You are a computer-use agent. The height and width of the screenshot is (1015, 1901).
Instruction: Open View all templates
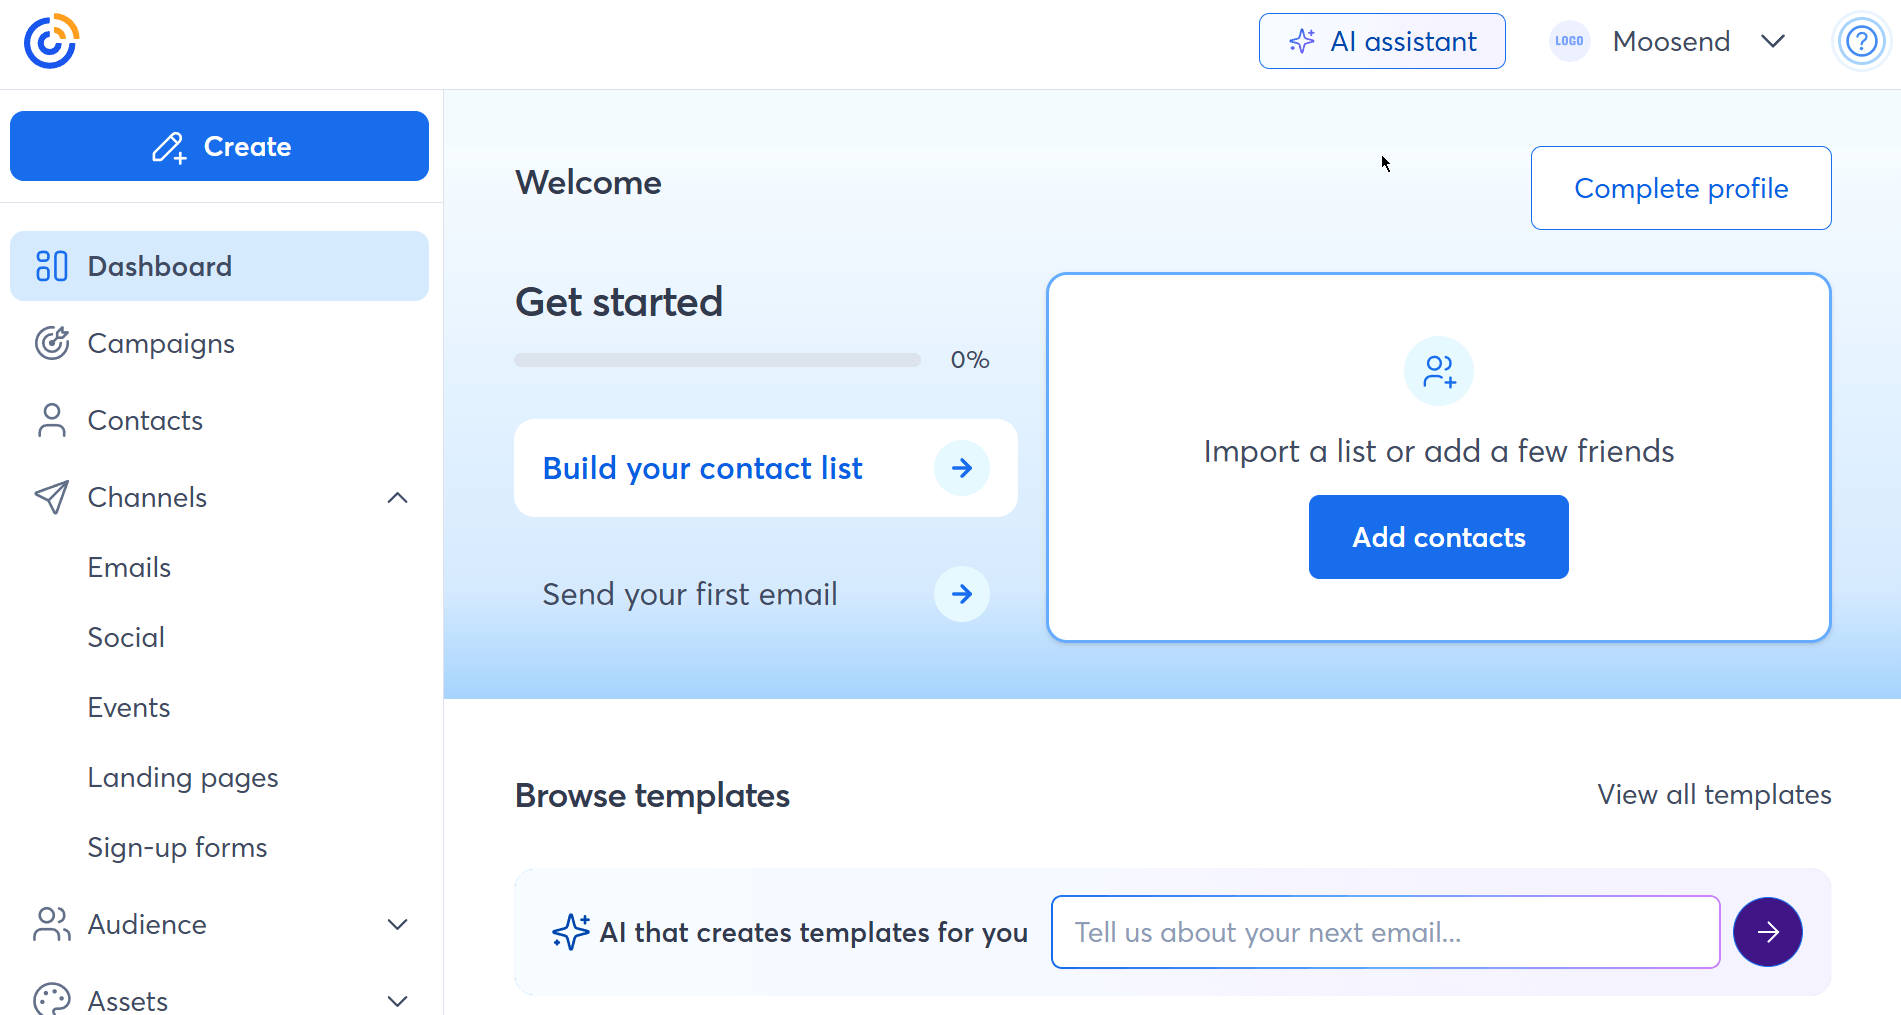[1713, 794]
